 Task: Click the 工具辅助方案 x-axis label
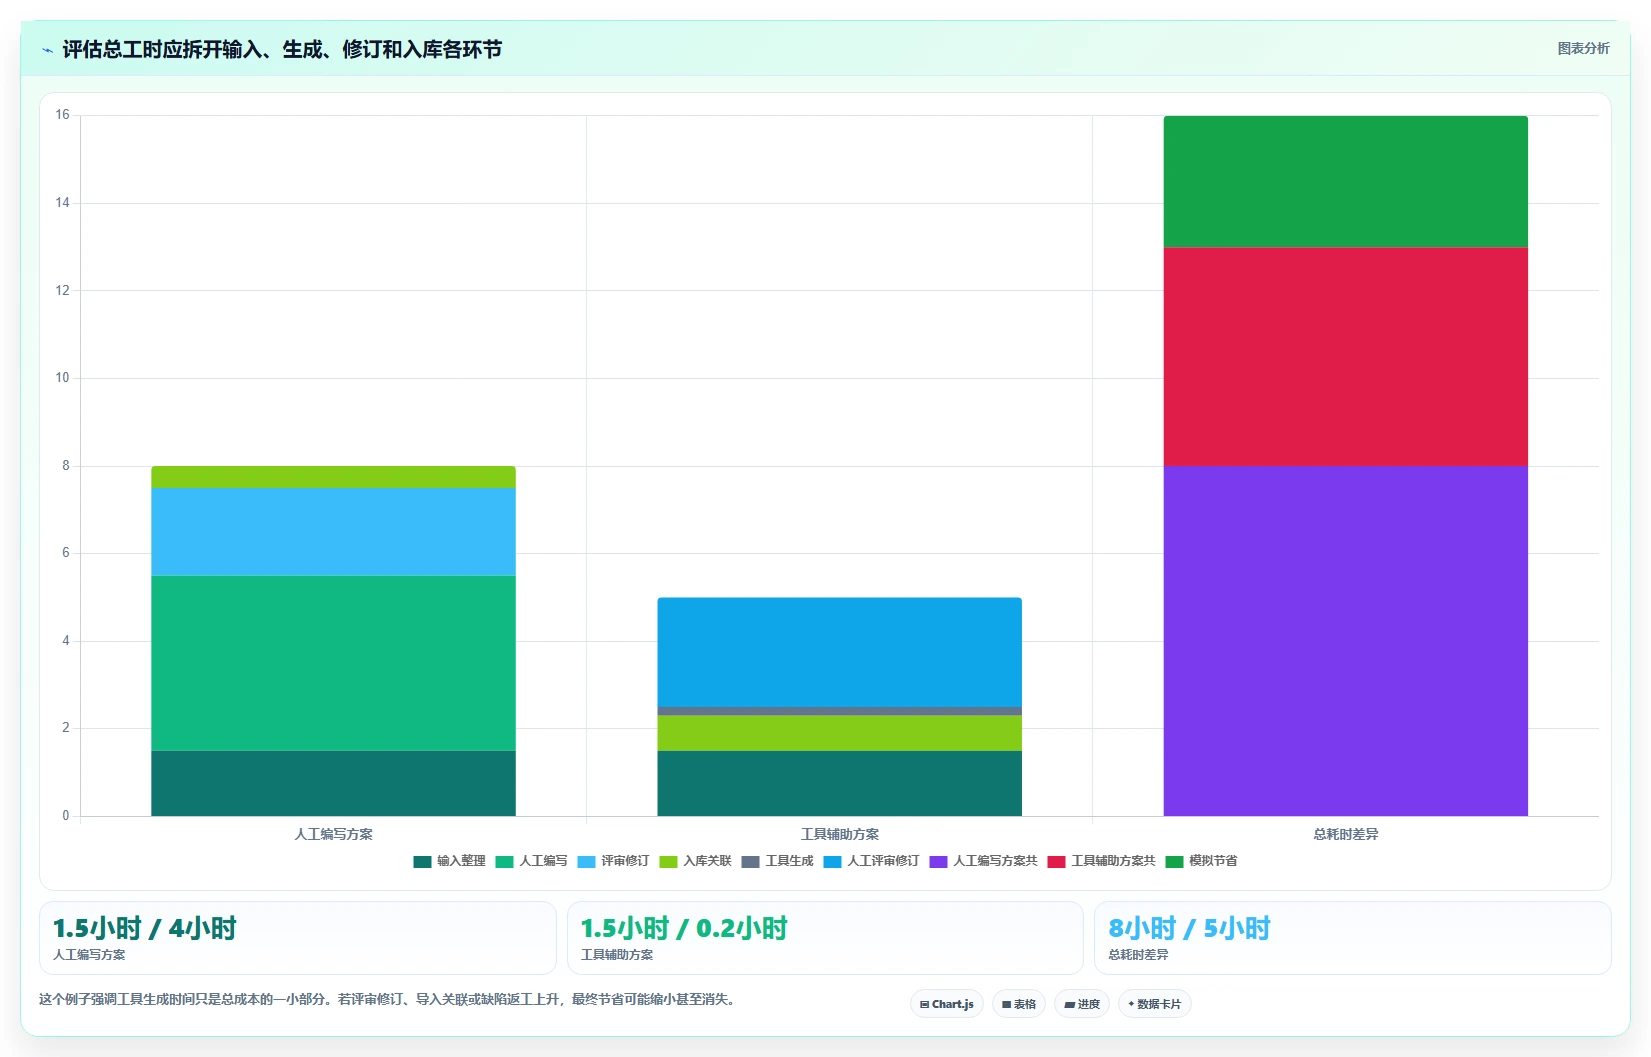[839, 834]
